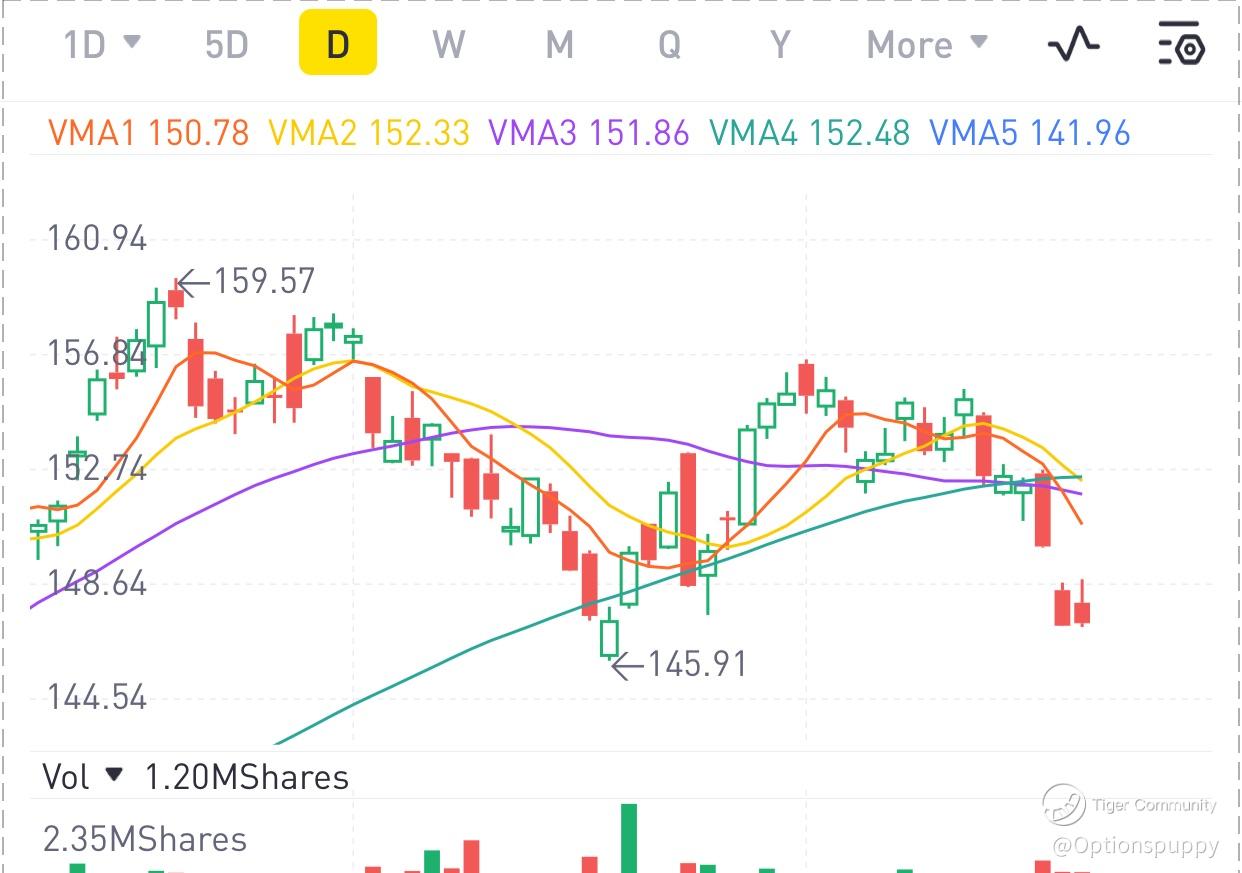Click the 148.64 price axis label
1242x873 pixels.
[x=97, y=583]
